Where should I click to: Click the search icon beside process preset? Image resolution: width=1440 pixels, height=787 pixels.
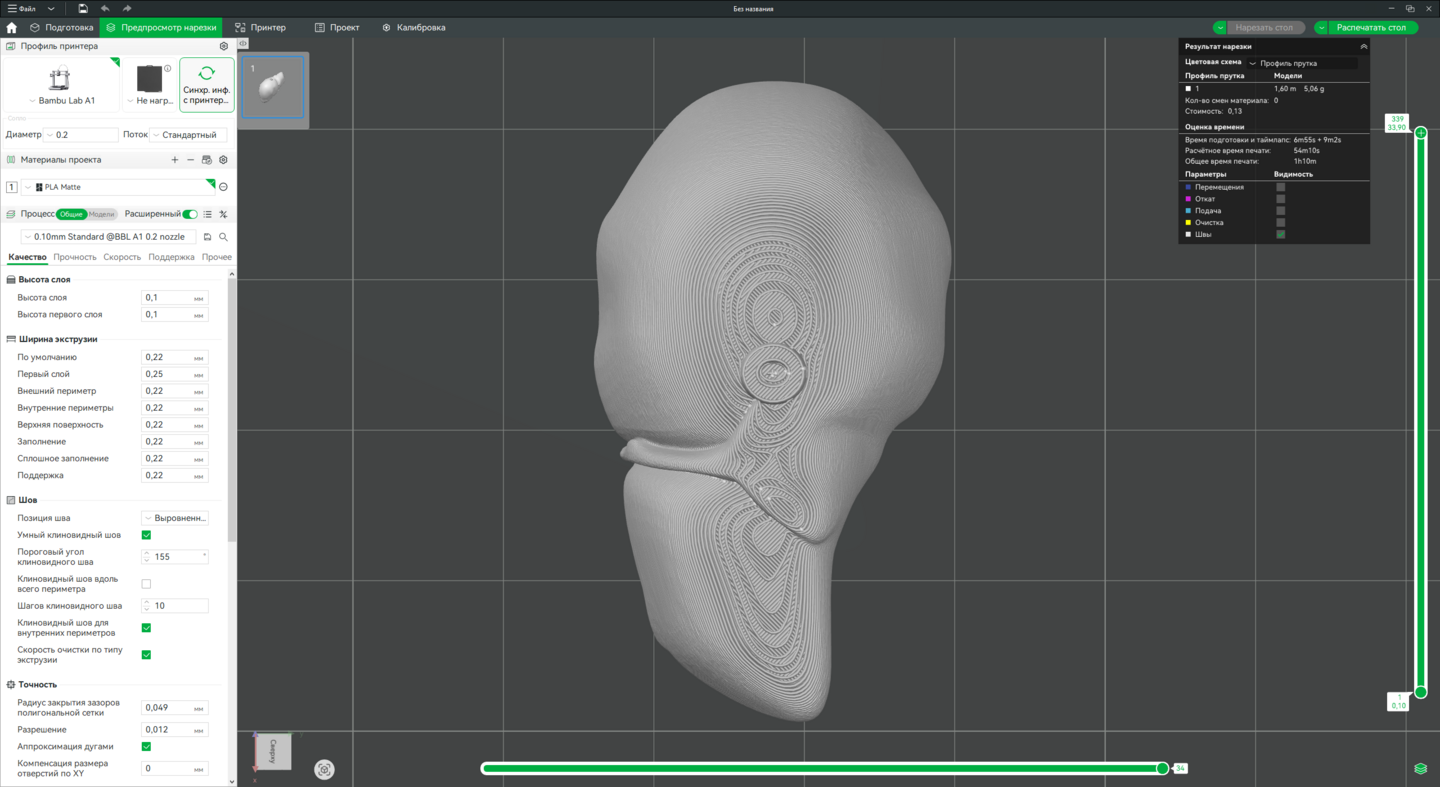tap(223, 237)
